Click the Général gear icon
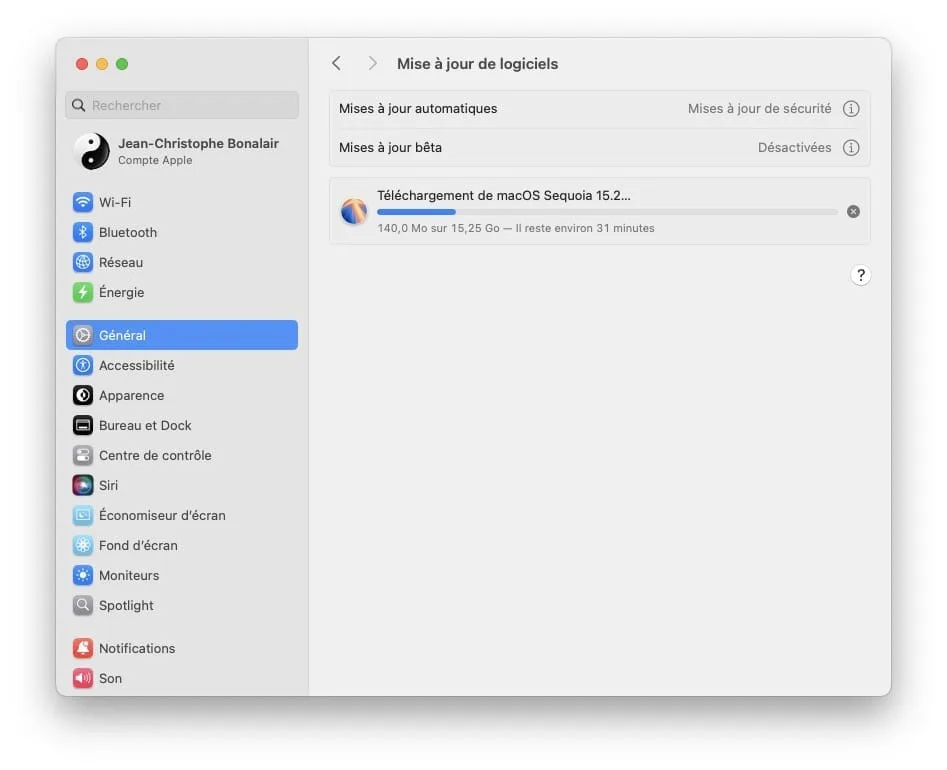 tap(83, 335)
